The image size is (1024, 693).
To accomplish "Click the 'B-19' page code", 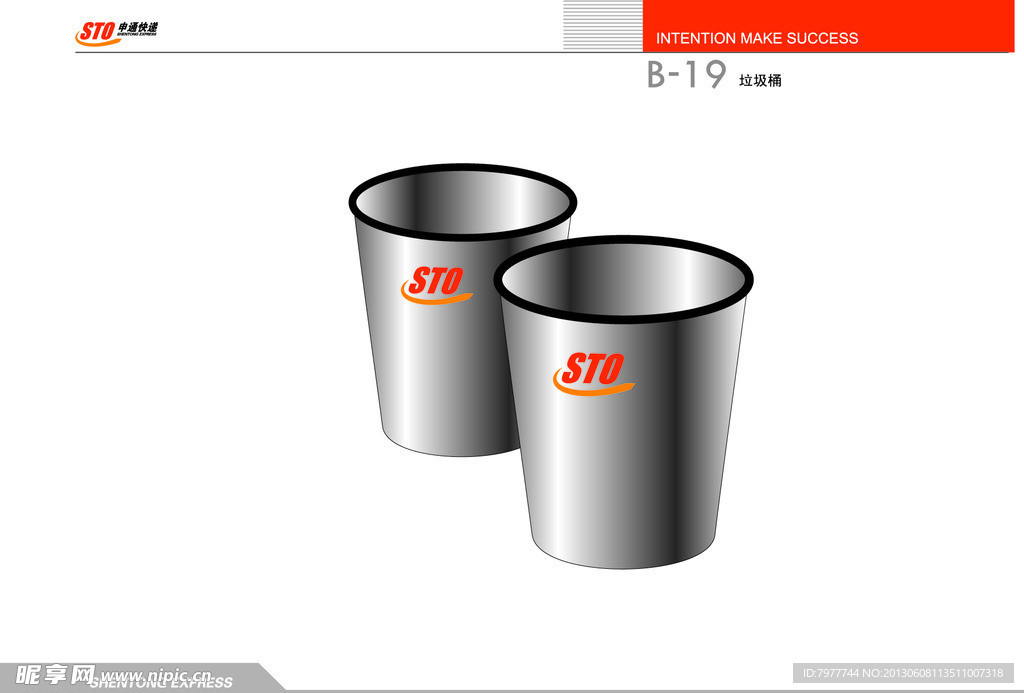I will 686,74.
